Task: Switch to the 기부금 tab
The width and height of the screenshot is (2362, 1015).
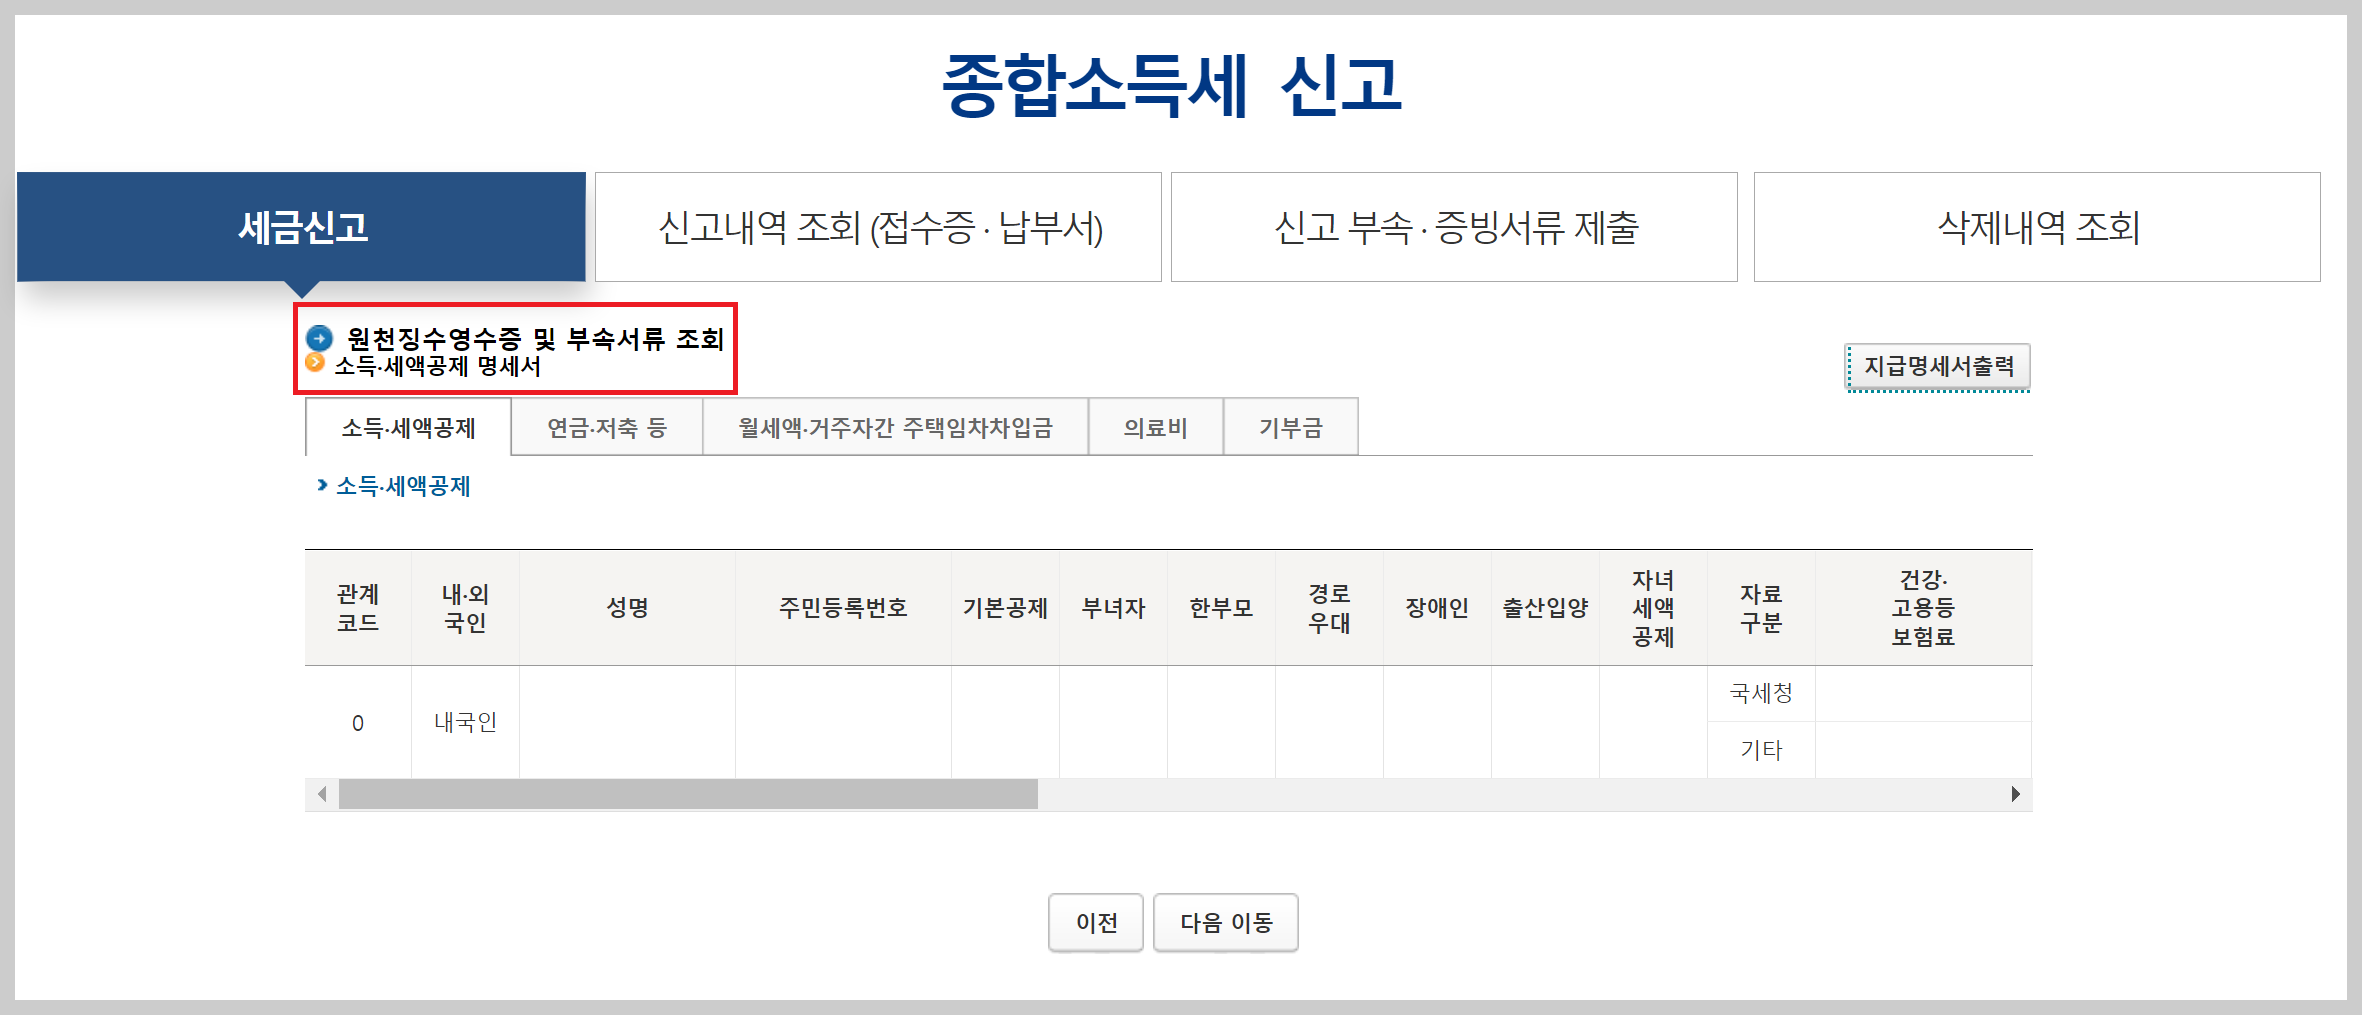Action: coord(1290,427)
